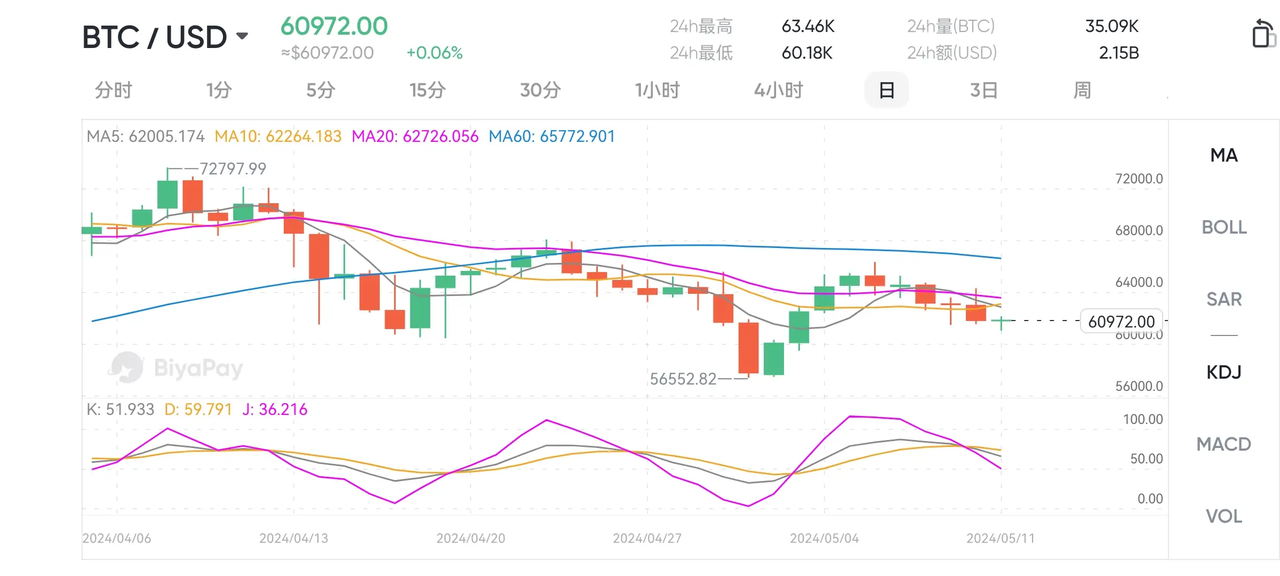This screenshot has height=576, width=1280.
Task: Click the MA20: 62726.056 legend
Action: [416, 136]
